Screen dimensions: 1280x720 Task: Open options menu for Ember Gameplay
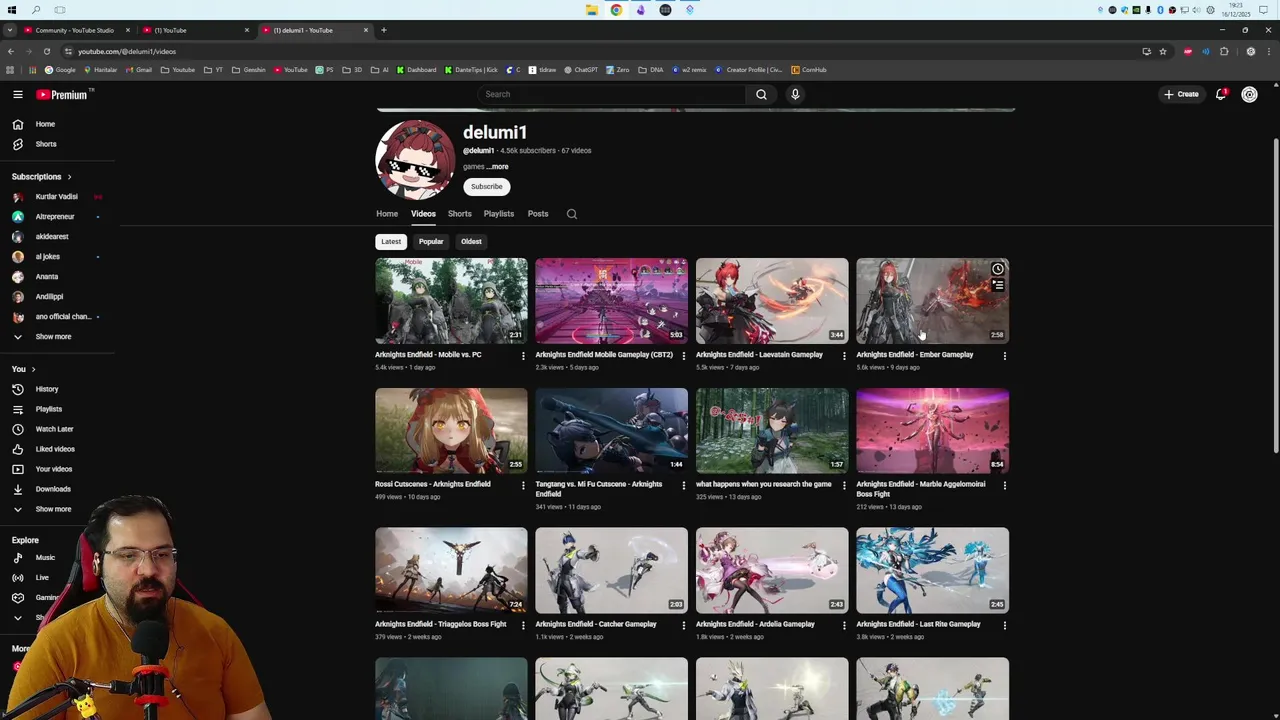point(1004,356)
